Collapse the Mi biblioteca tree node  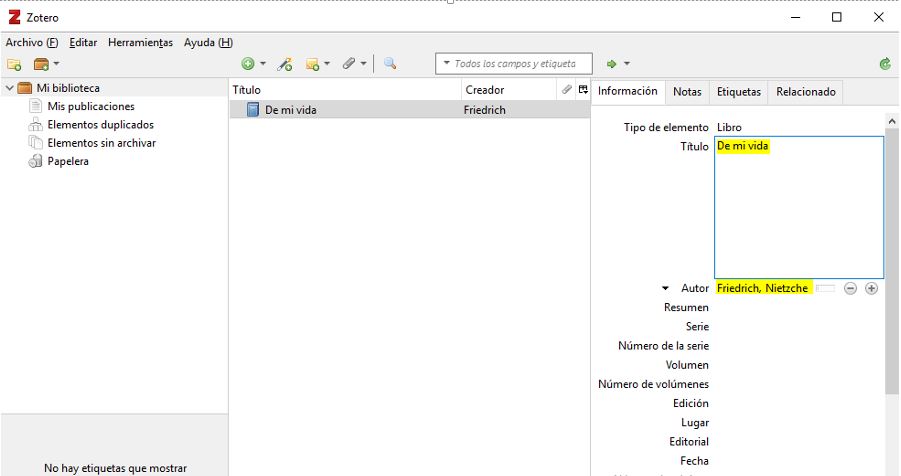pyautogui.click(x=10, y=88)
